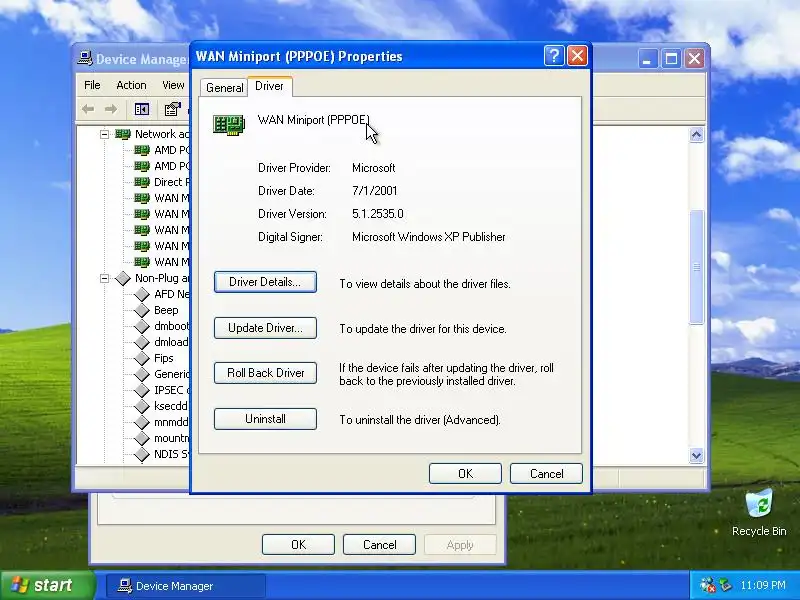Select the AFD Ne driver icon
This screenshot has height=600, width=800.
[x=142, y=294]
